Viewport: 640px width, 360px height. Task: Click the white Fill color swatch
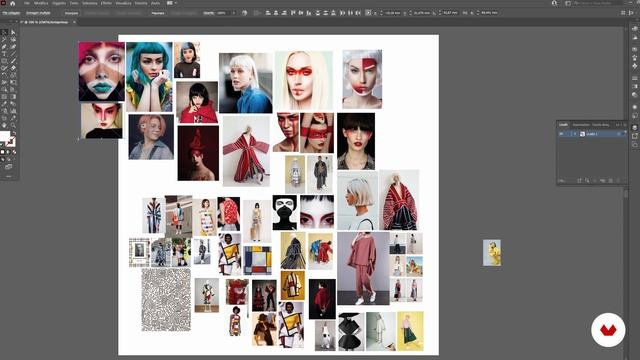tap(4, 136)
